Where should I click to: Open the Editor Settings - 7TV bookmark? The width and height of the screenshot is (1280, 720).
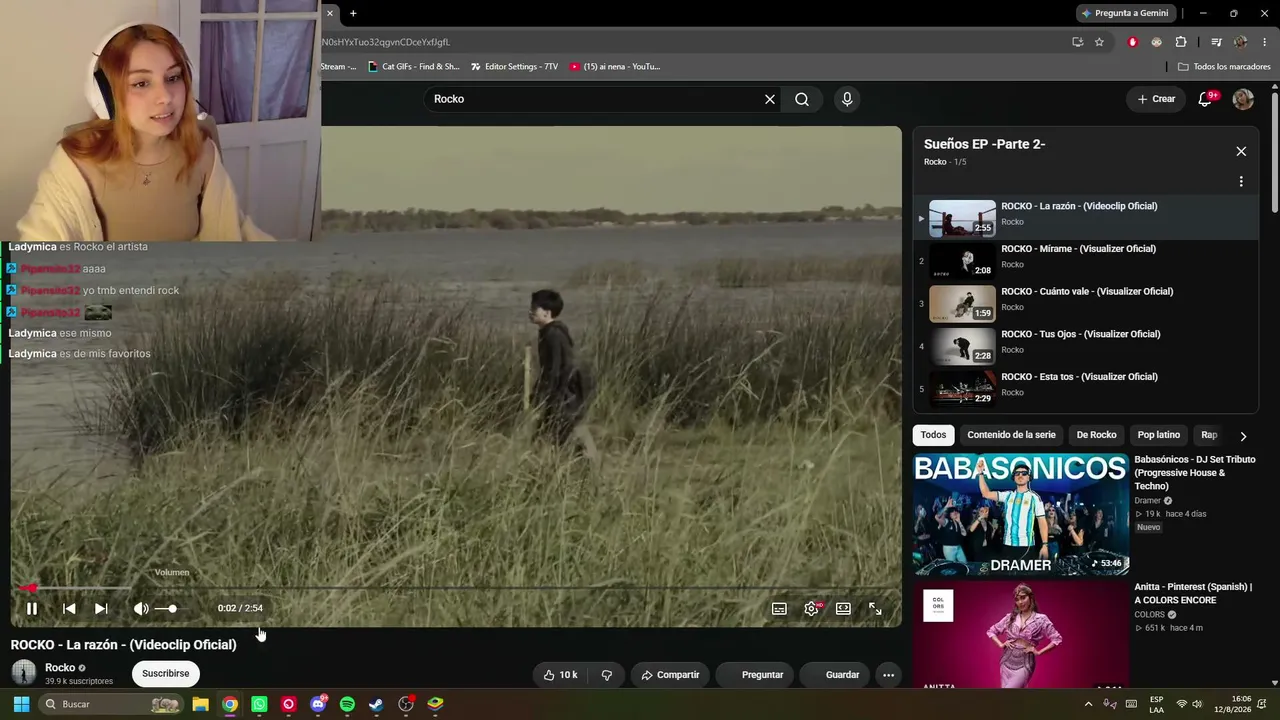click(x=513, y=67)
